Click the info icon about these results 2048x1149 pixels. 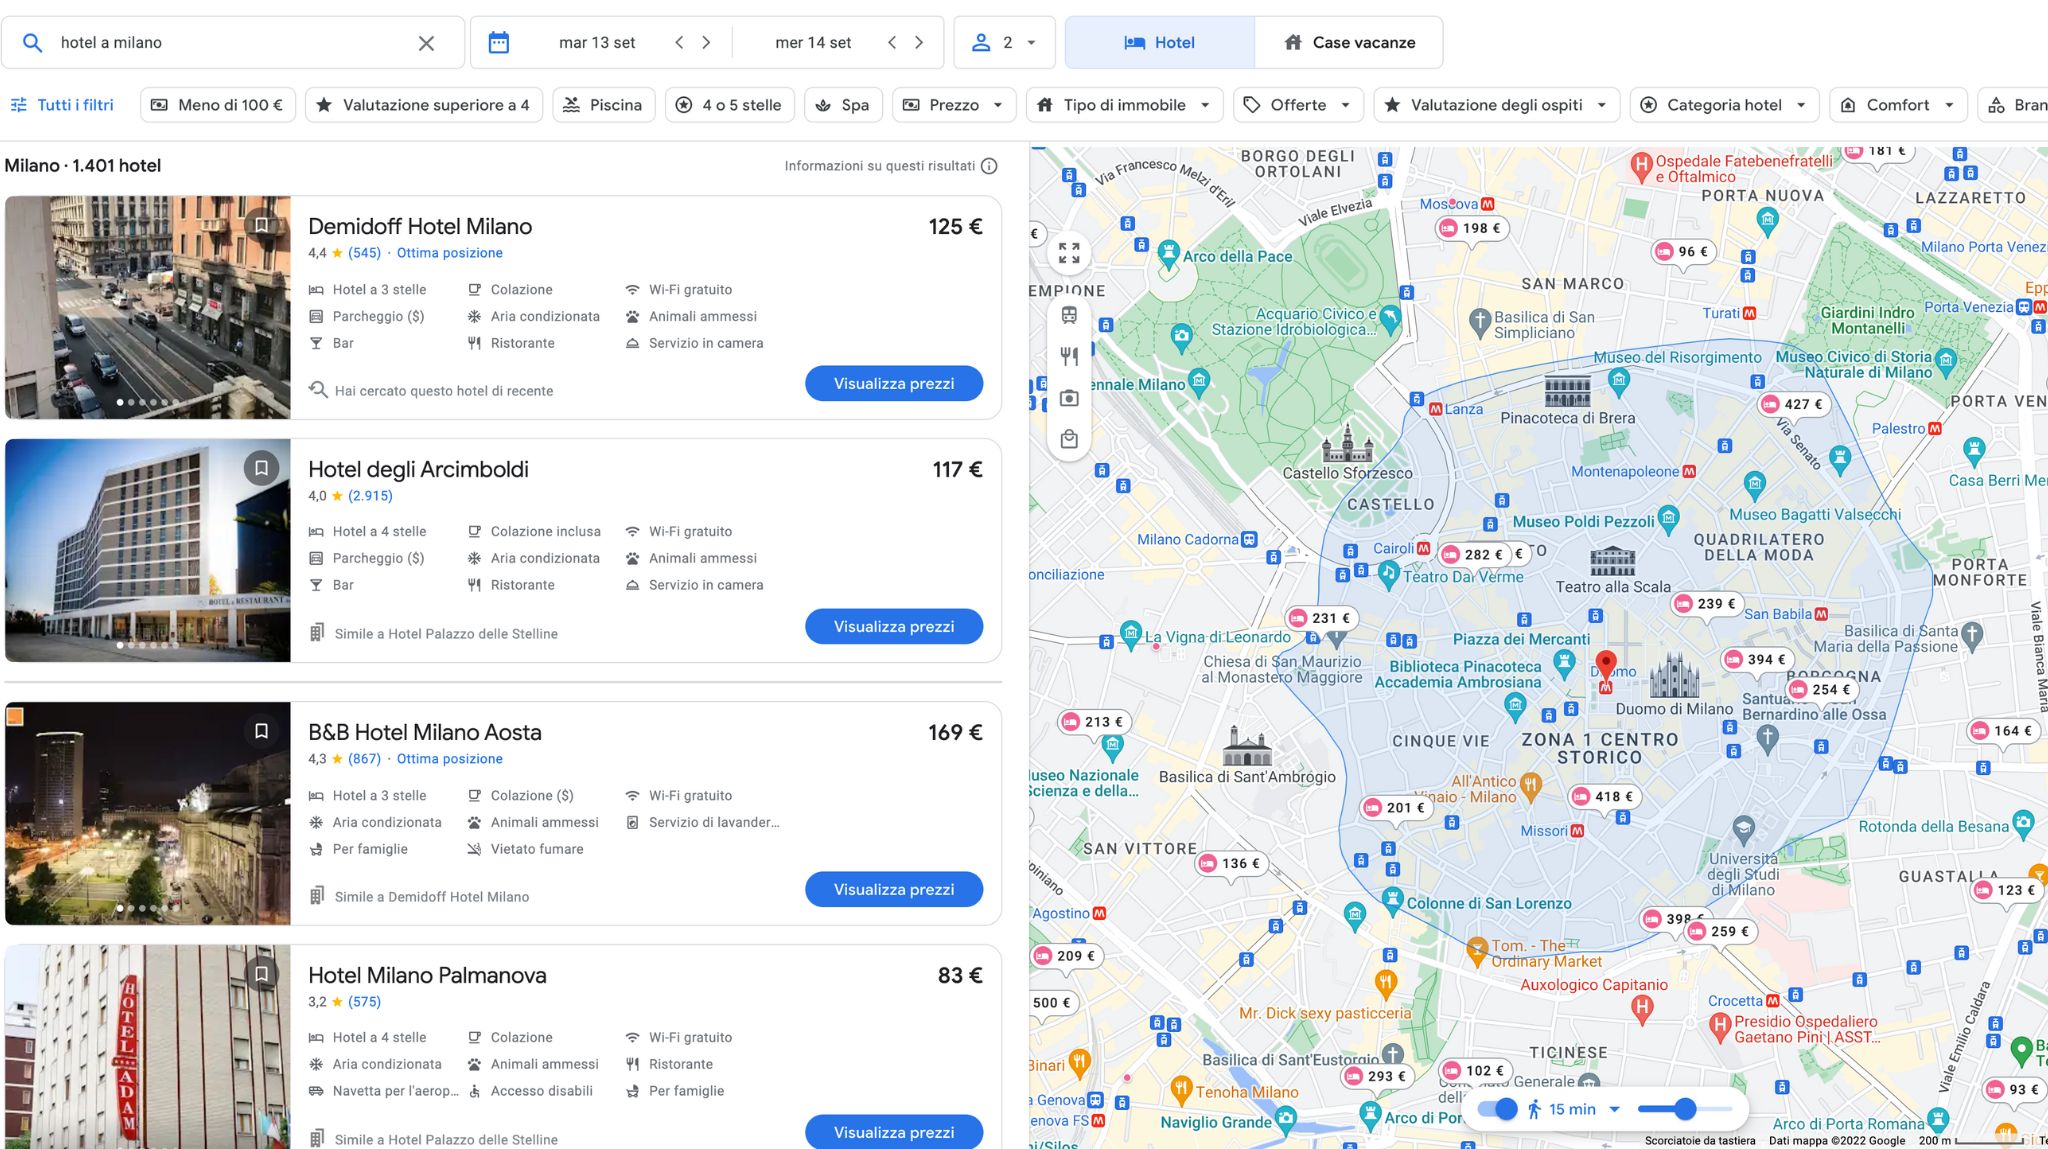pyautogui.click(x=989, y=166)
